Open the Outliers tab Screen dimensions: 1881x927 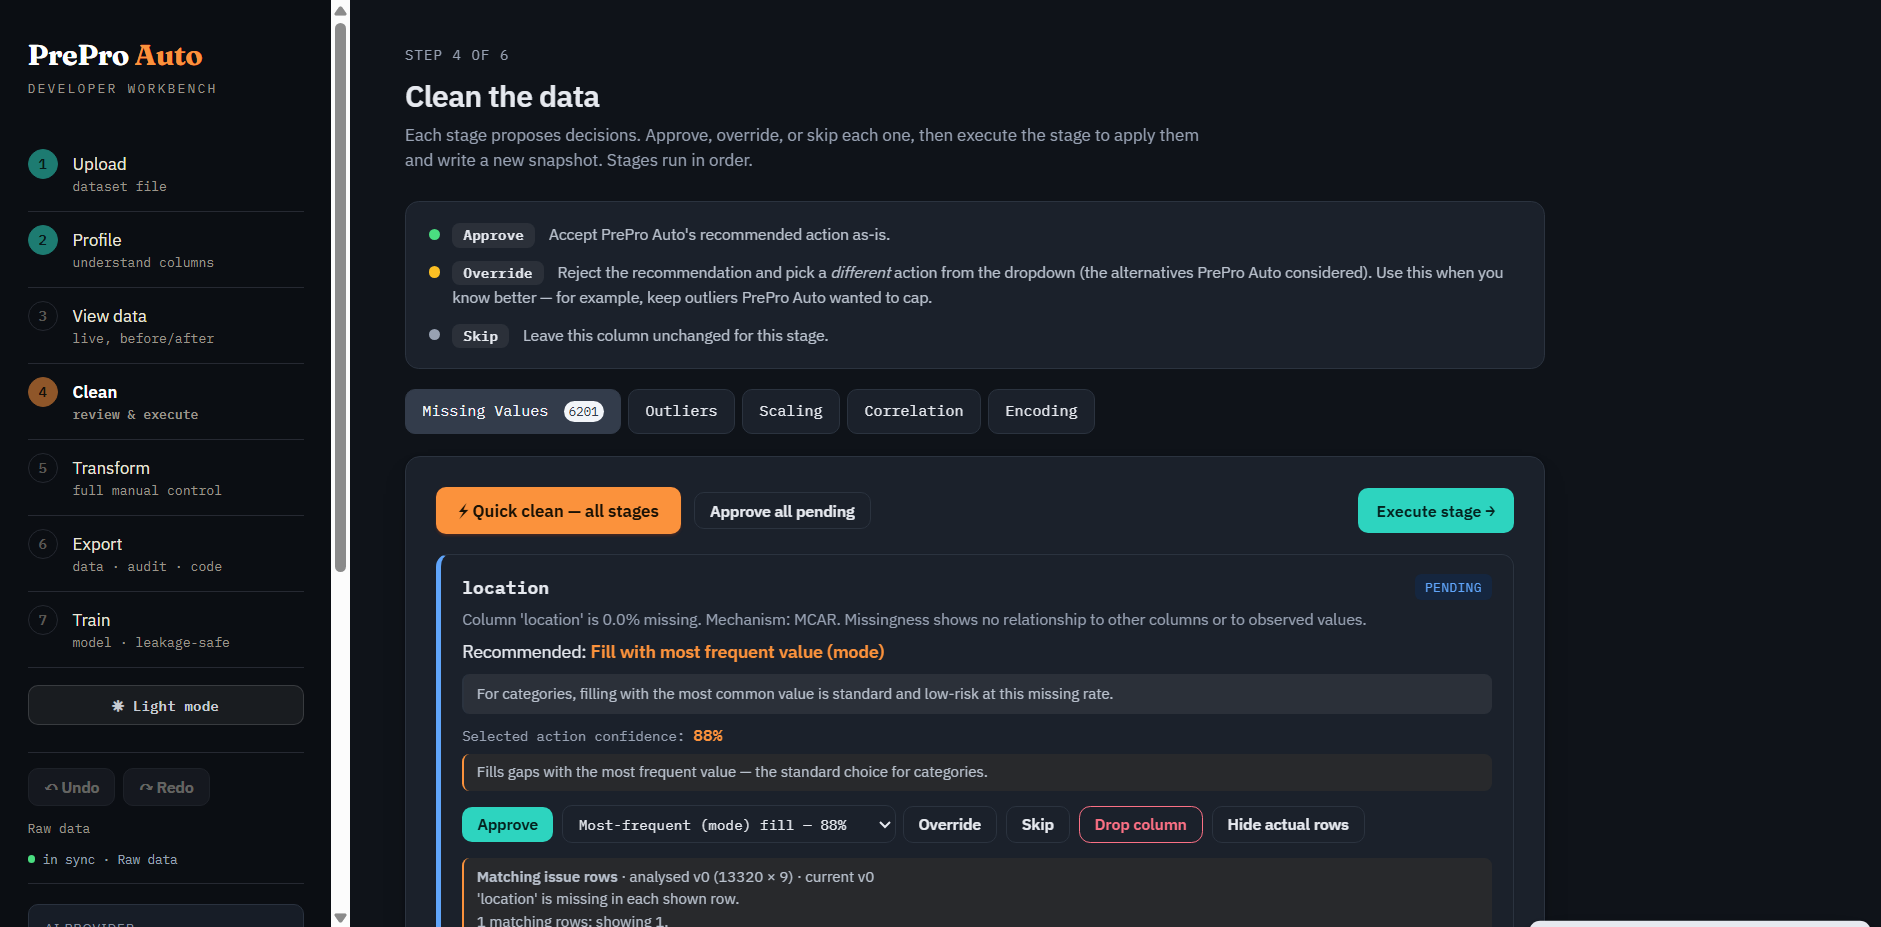click(681, 411)
